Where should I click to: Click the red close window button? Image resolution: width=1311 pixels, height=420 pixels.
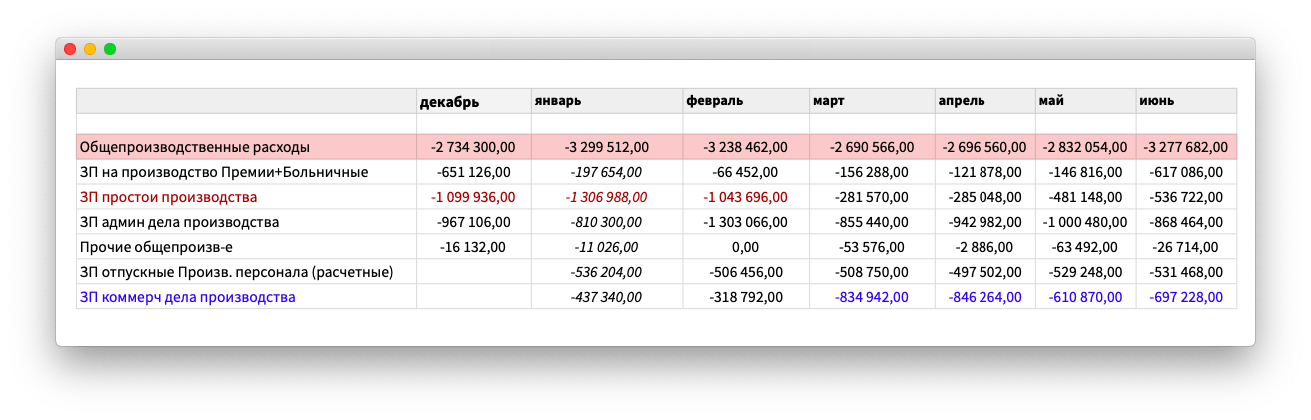tap(70, 49)
